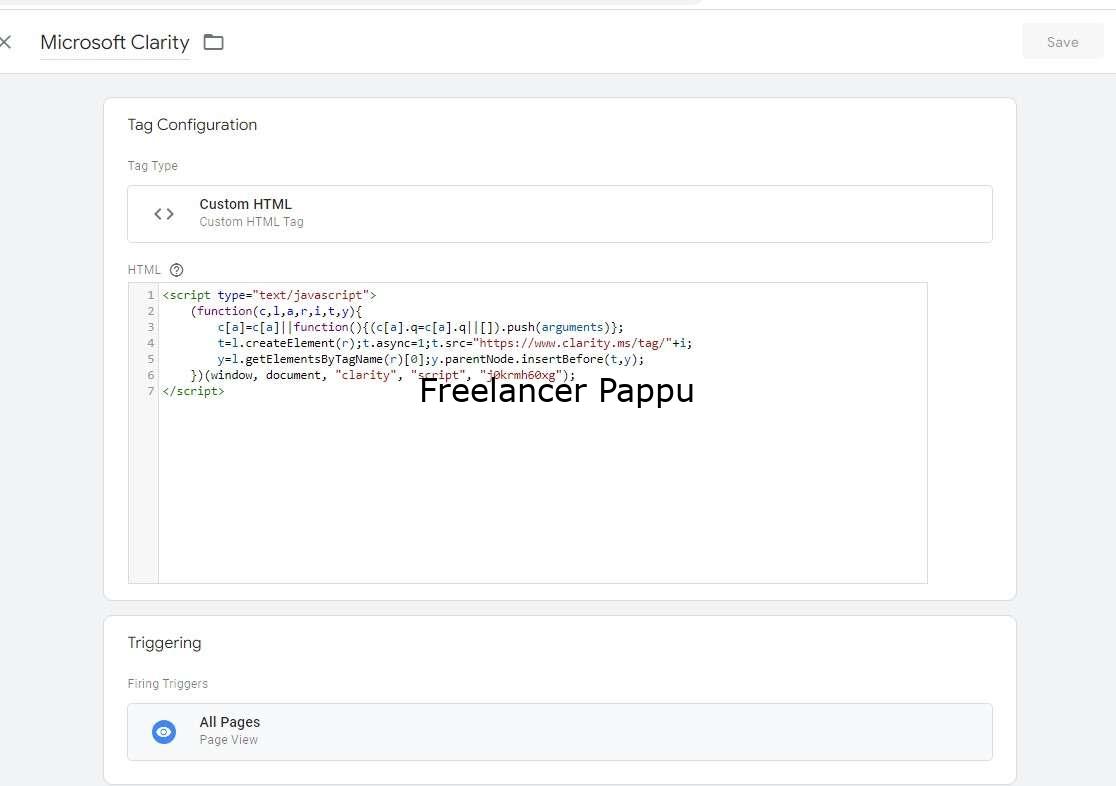Click line number 4 in the editor gutter
The height and width of the screenshot is (786, 1116).
150,343
